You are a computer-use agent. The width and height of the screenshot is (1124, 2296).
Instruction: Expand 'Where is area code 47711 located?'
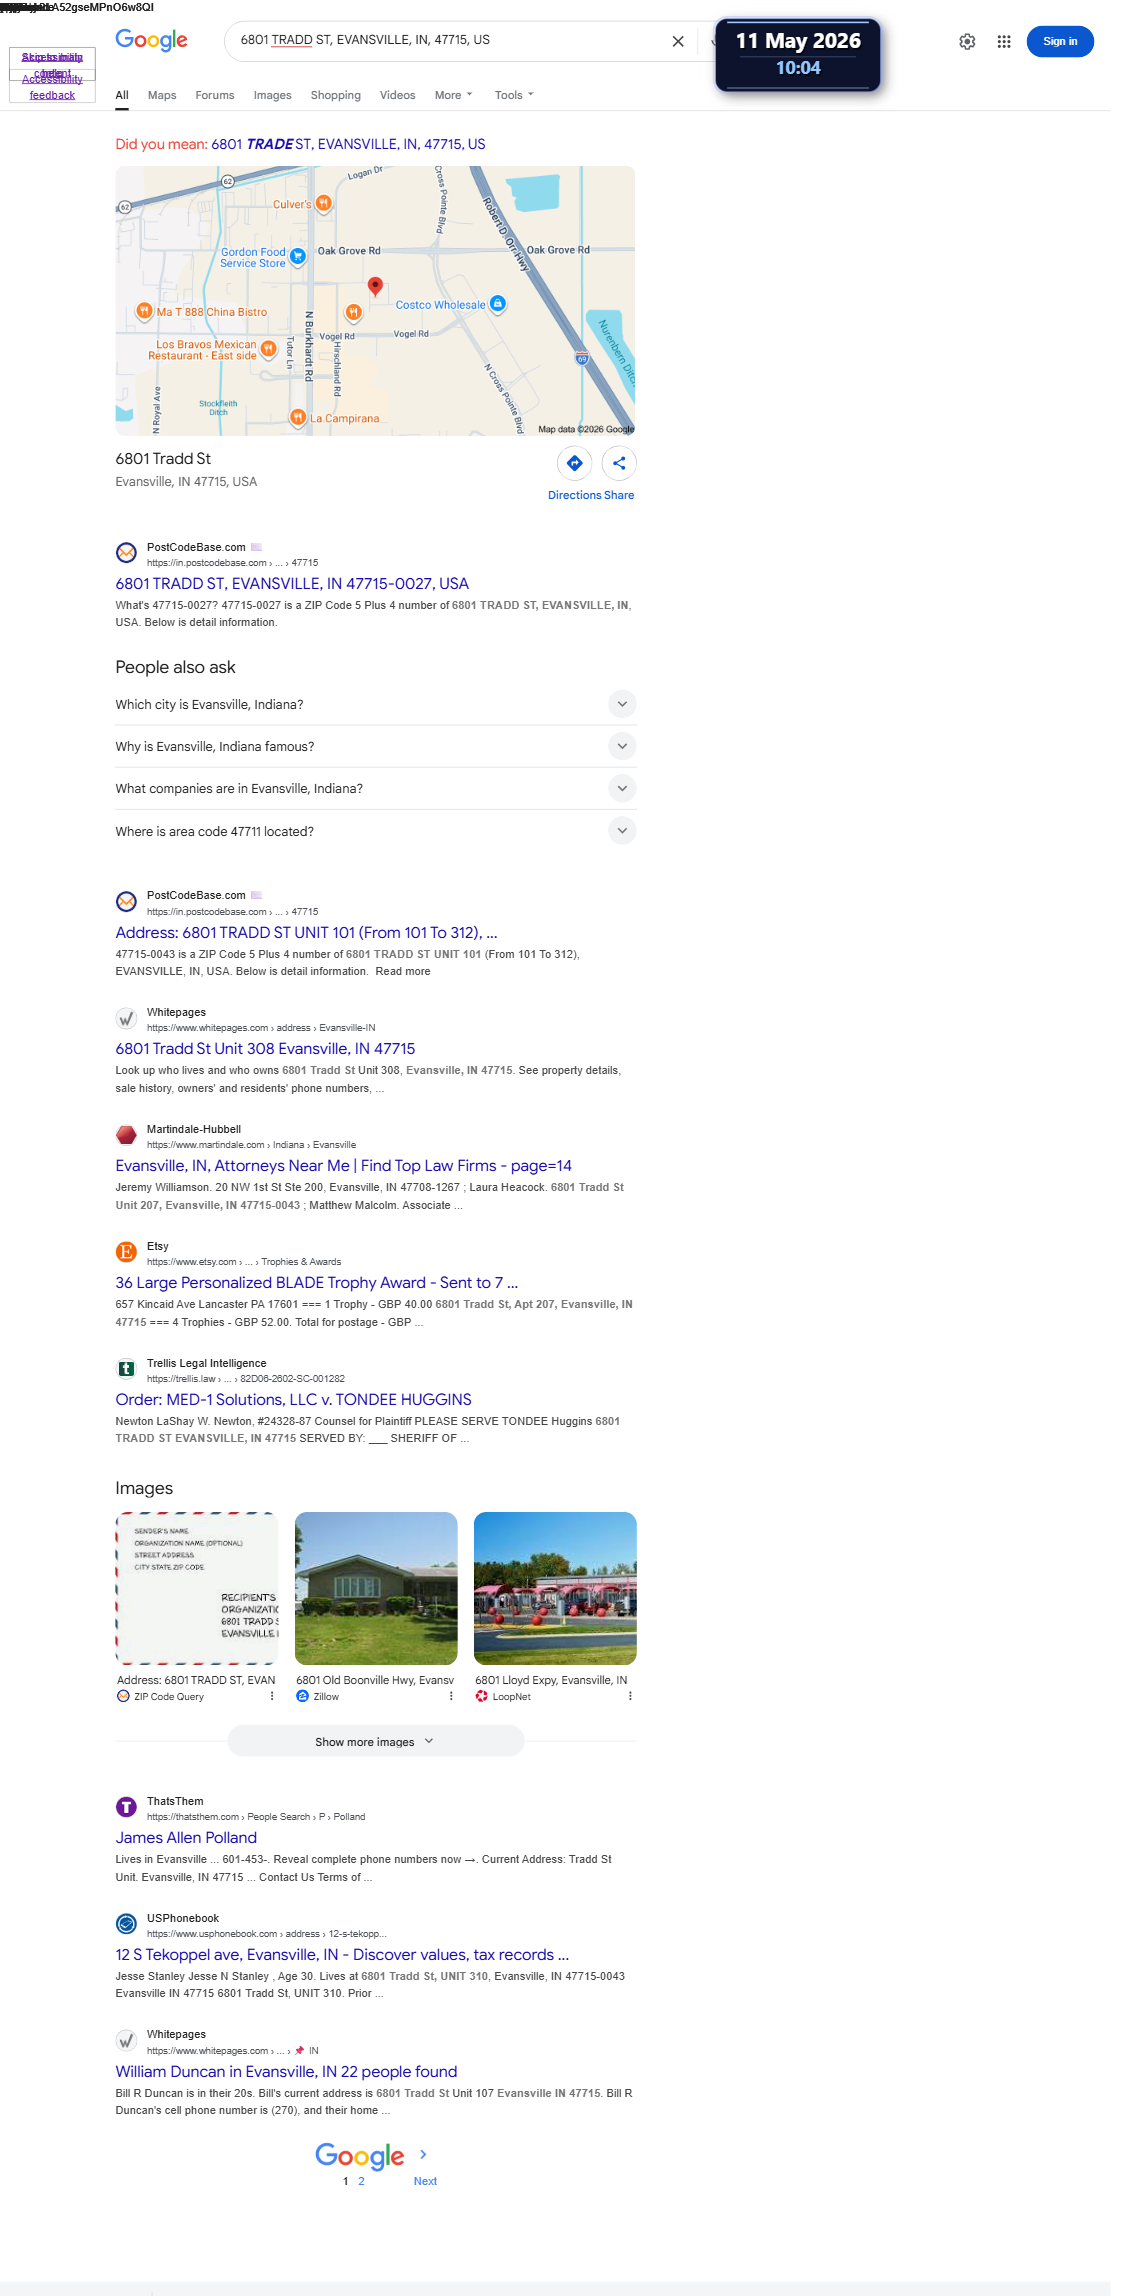pyautogui.click(x=375, y=831)
